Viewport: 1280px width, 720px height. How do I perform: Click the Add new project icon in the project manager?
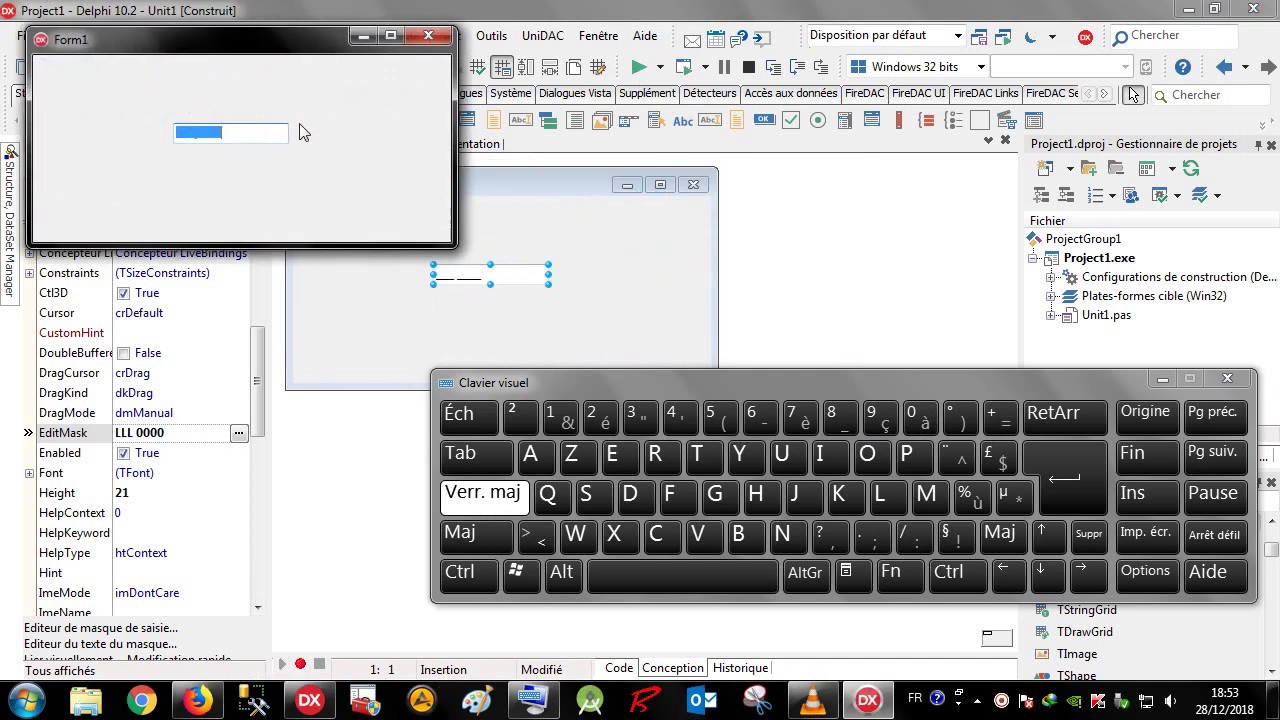[1045, 168]
